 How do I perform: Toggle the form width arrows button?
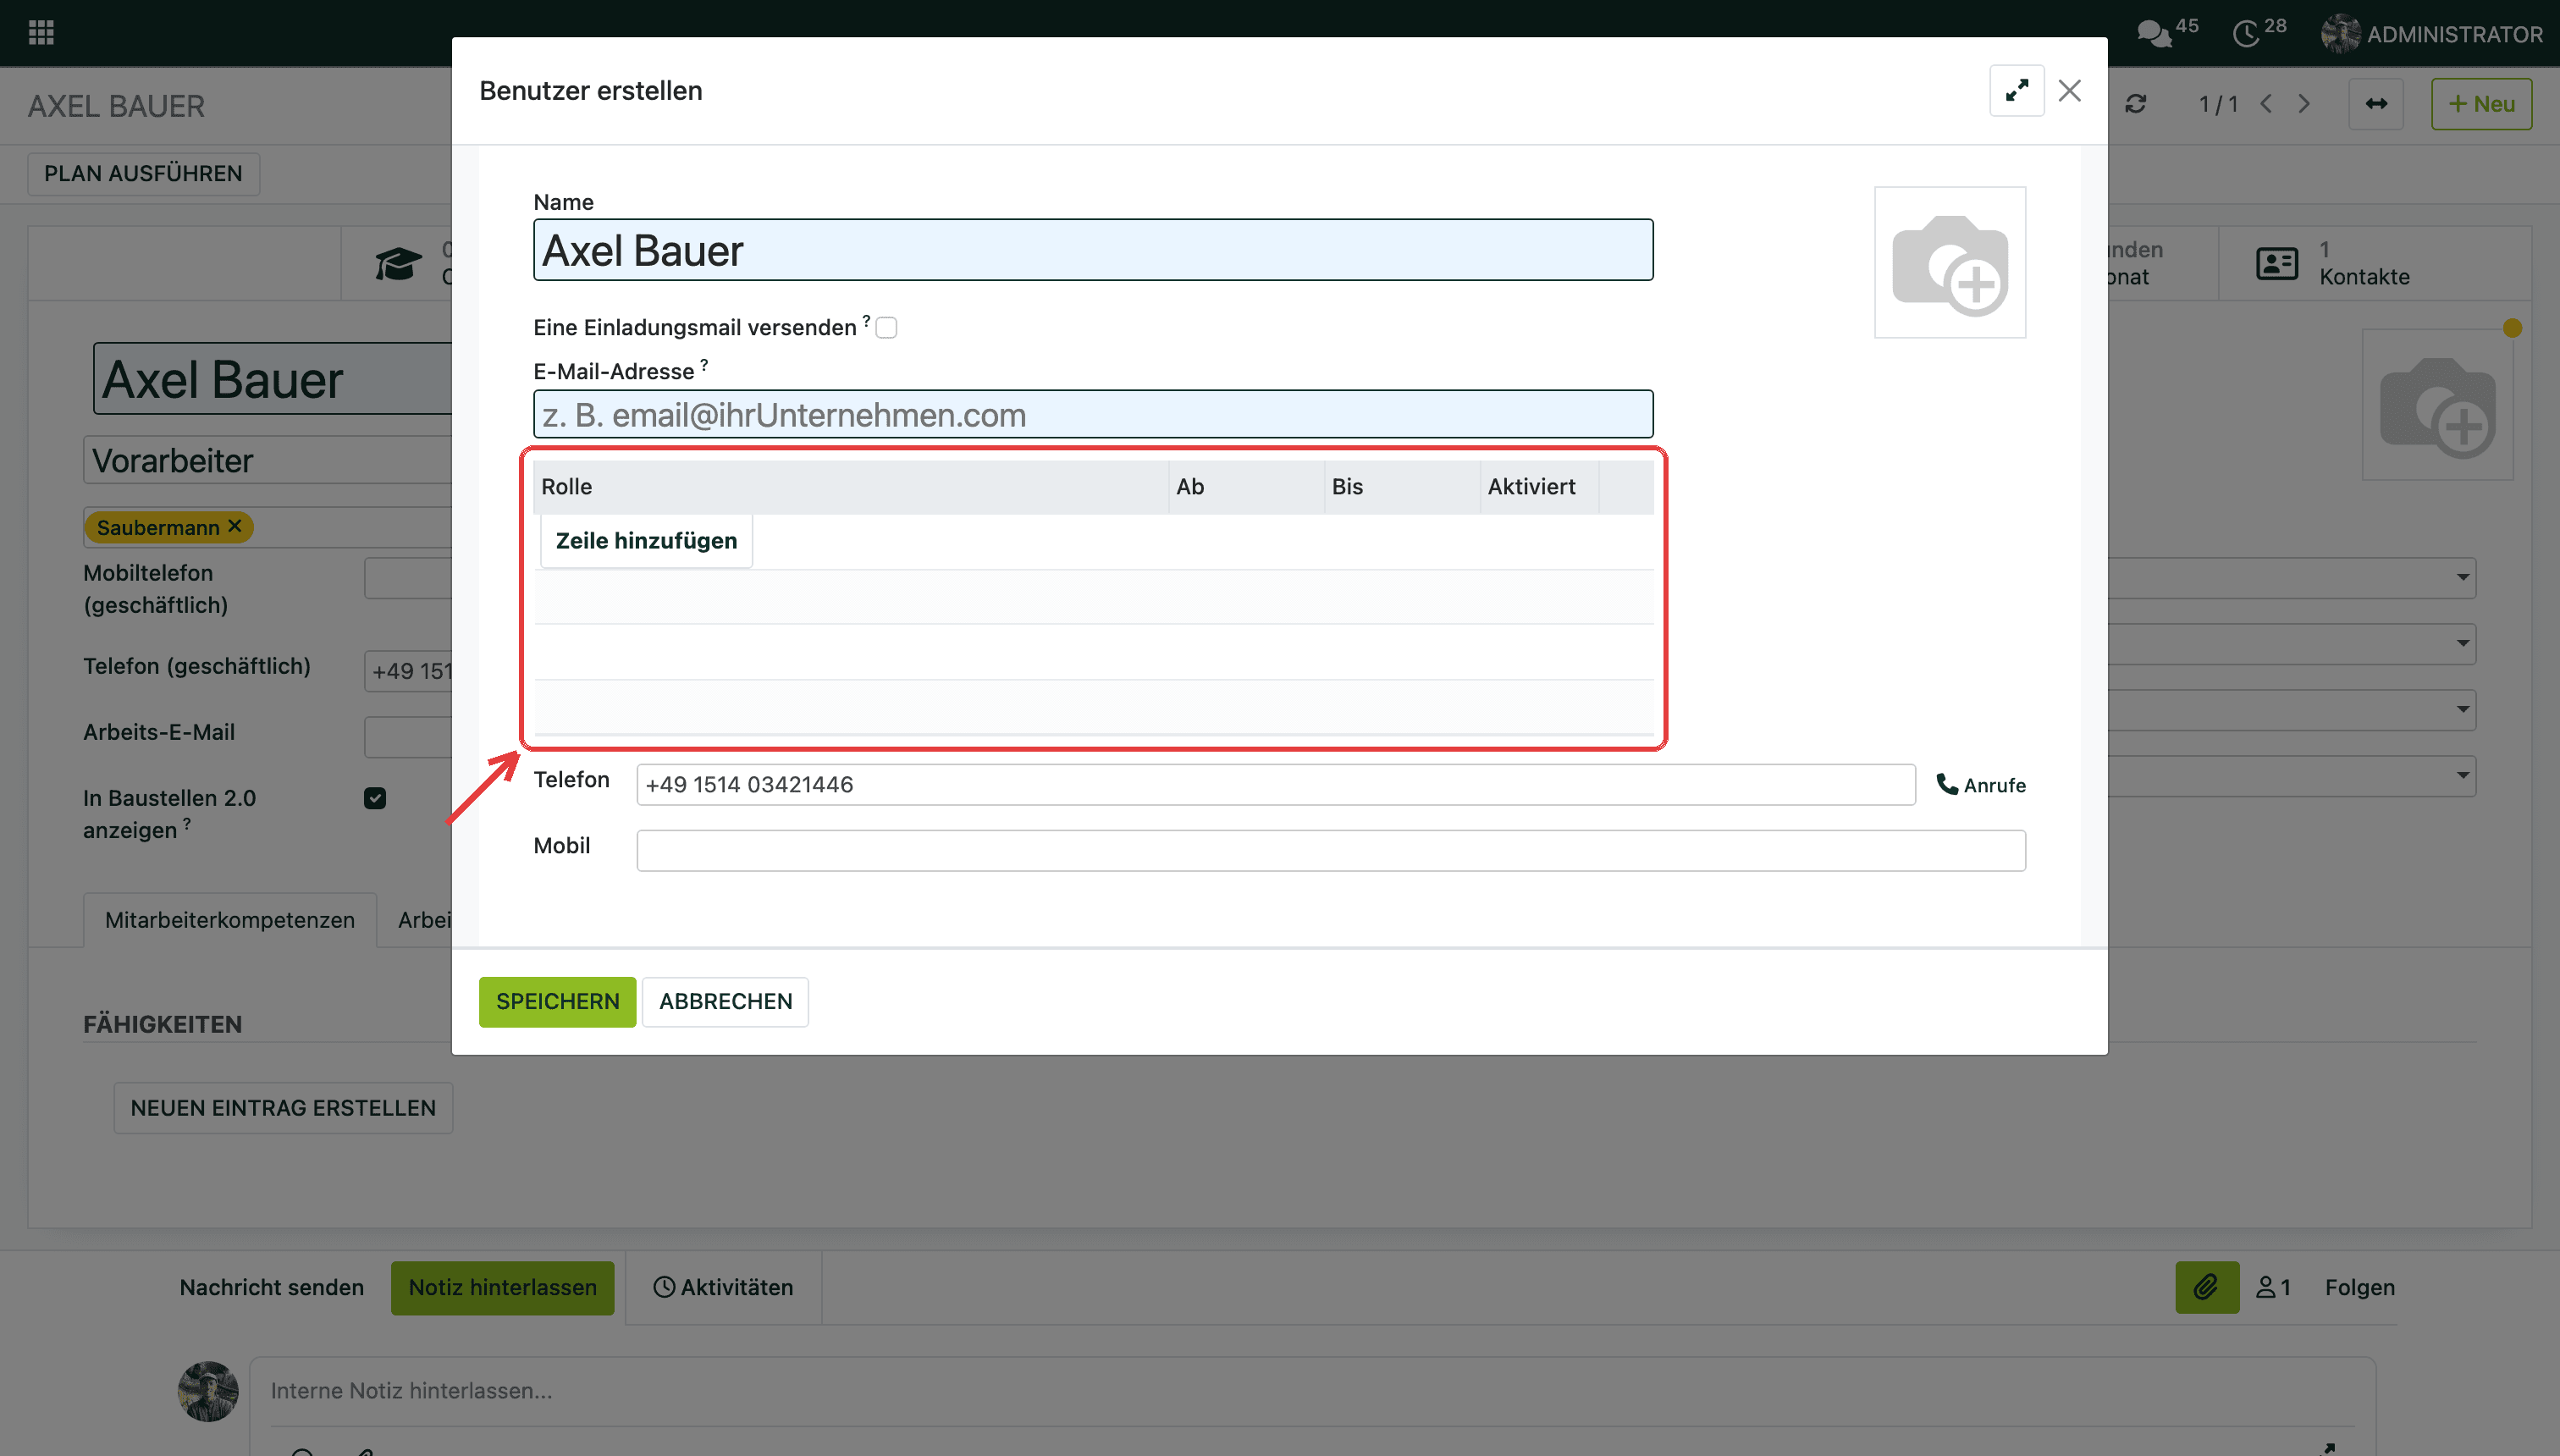(2376, 104)
